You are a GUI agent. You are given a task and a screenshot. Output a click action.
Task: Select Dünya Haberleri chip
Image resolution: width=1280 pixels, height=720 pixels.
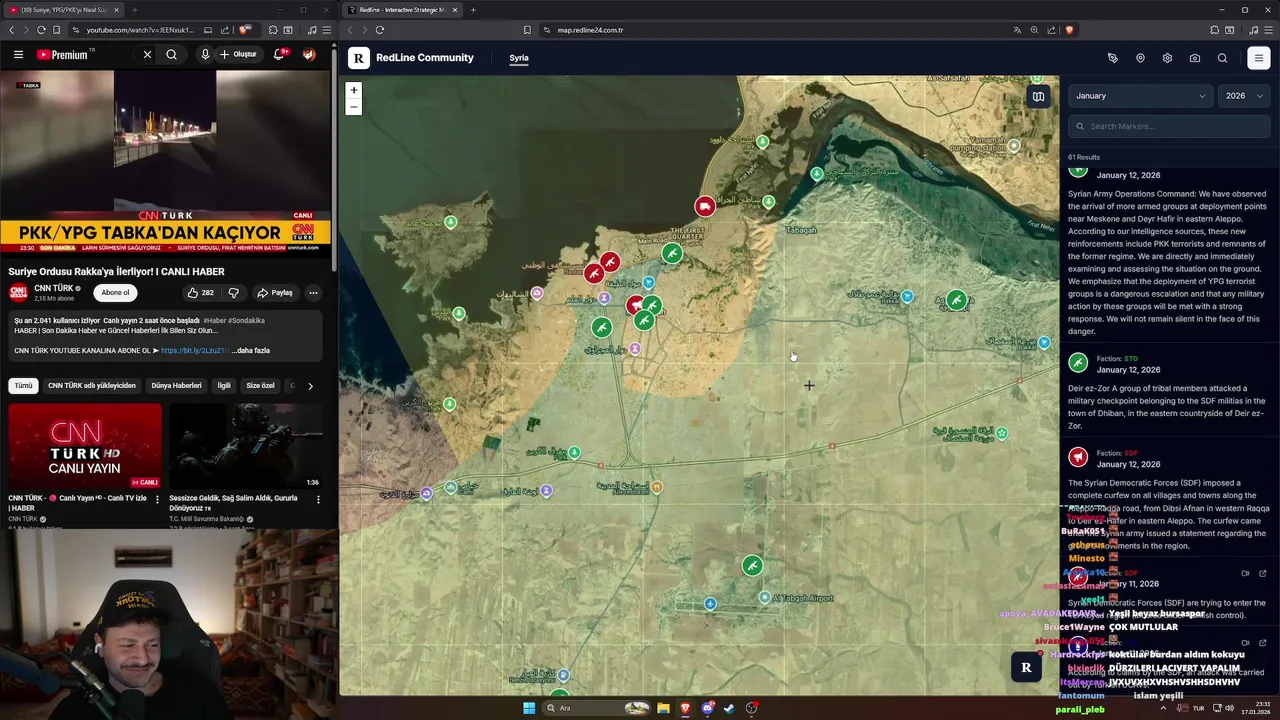pos(176,386)
